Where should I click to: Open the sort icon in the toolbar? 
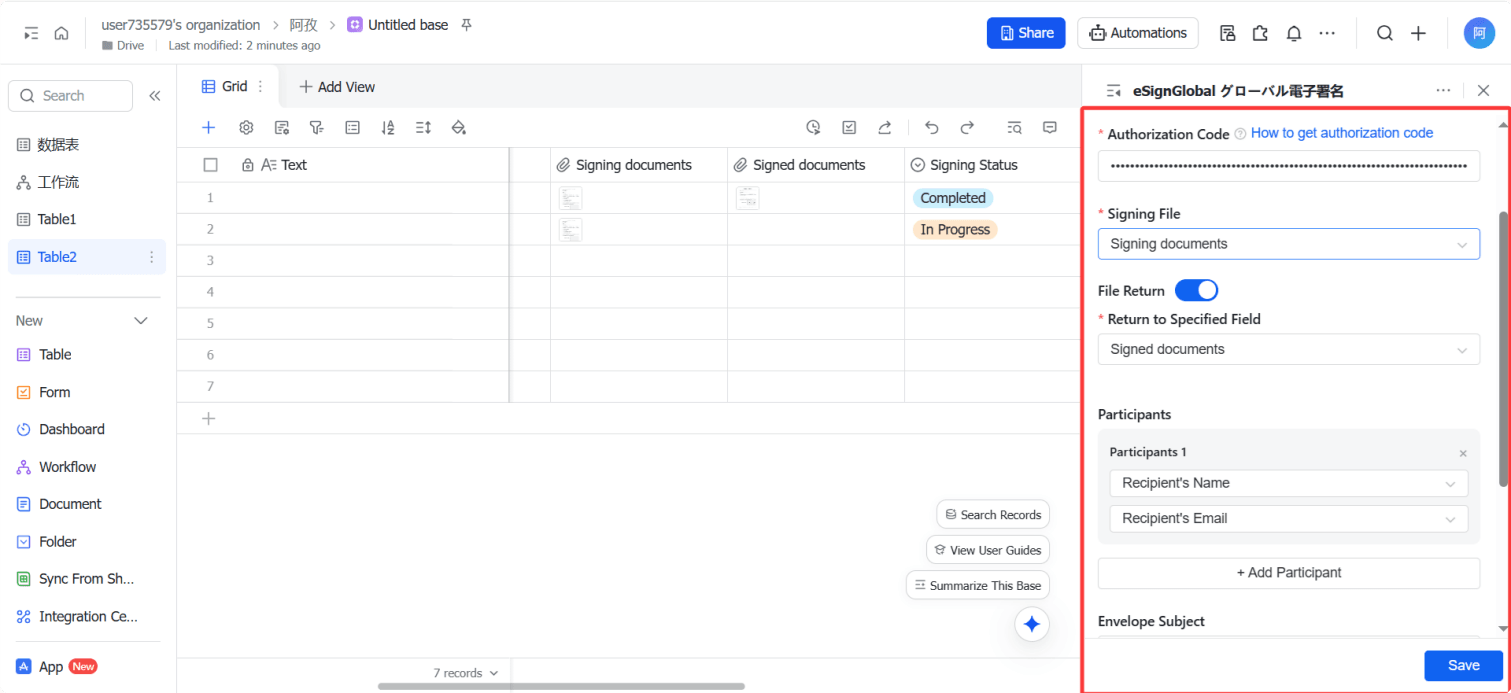point(388,128)
